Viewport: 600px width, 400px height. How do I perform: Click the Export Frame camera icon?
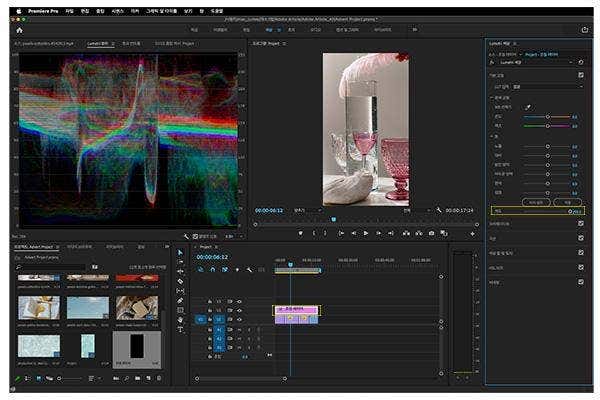[x=431, y=233]
